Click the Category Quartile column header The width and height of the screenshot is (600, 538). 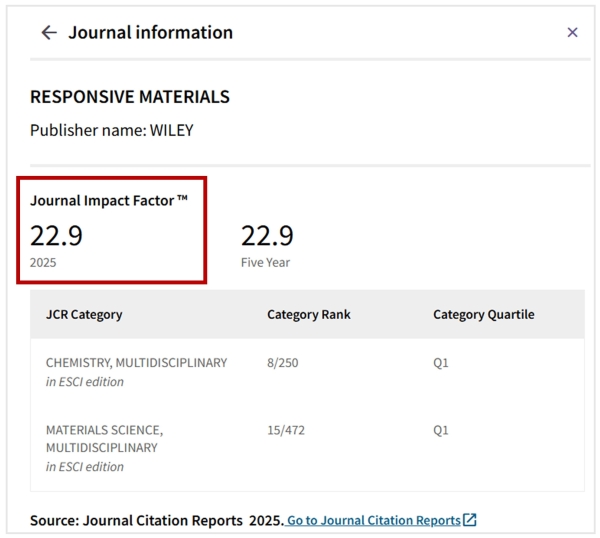click(484, 315)
